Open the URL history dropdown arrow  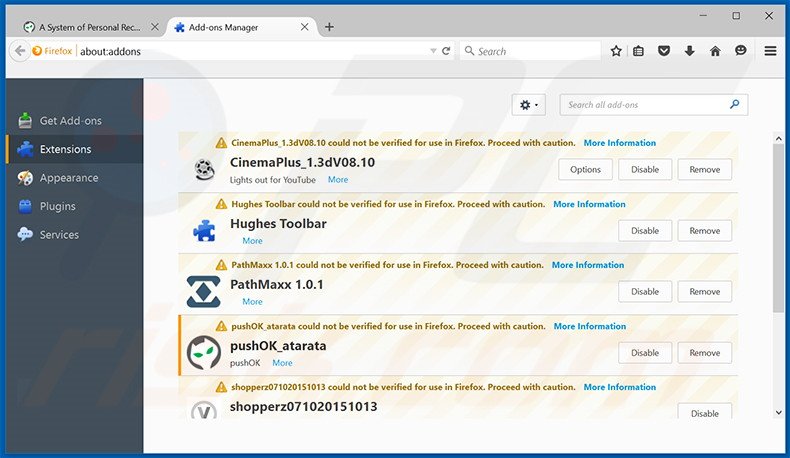(x=433, y=51)
